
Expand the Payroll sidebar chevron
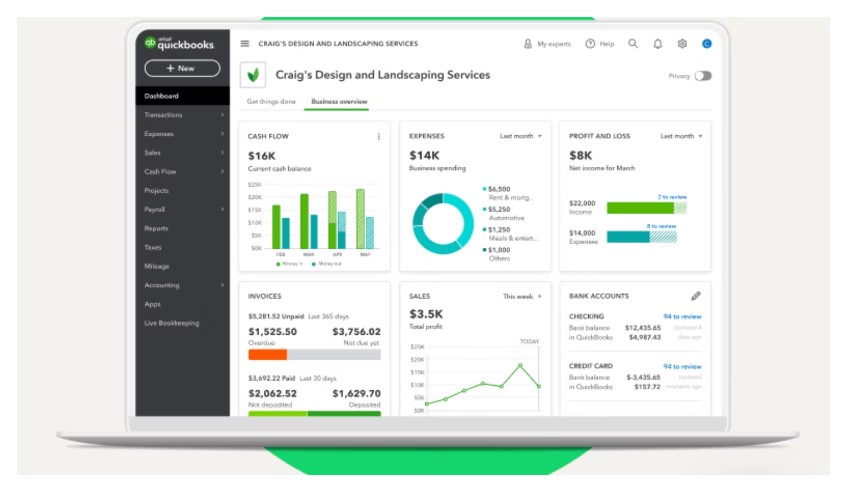(x=222, y=209)
